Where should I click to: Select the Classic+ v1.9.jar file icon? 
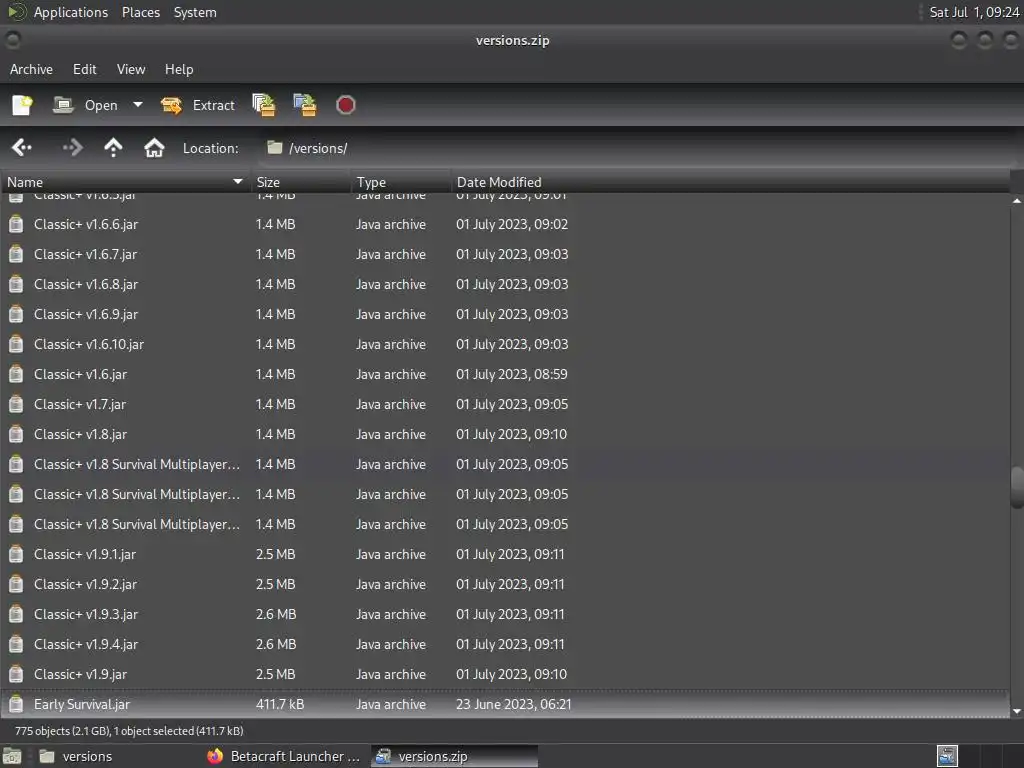click(x=16, y=675)
